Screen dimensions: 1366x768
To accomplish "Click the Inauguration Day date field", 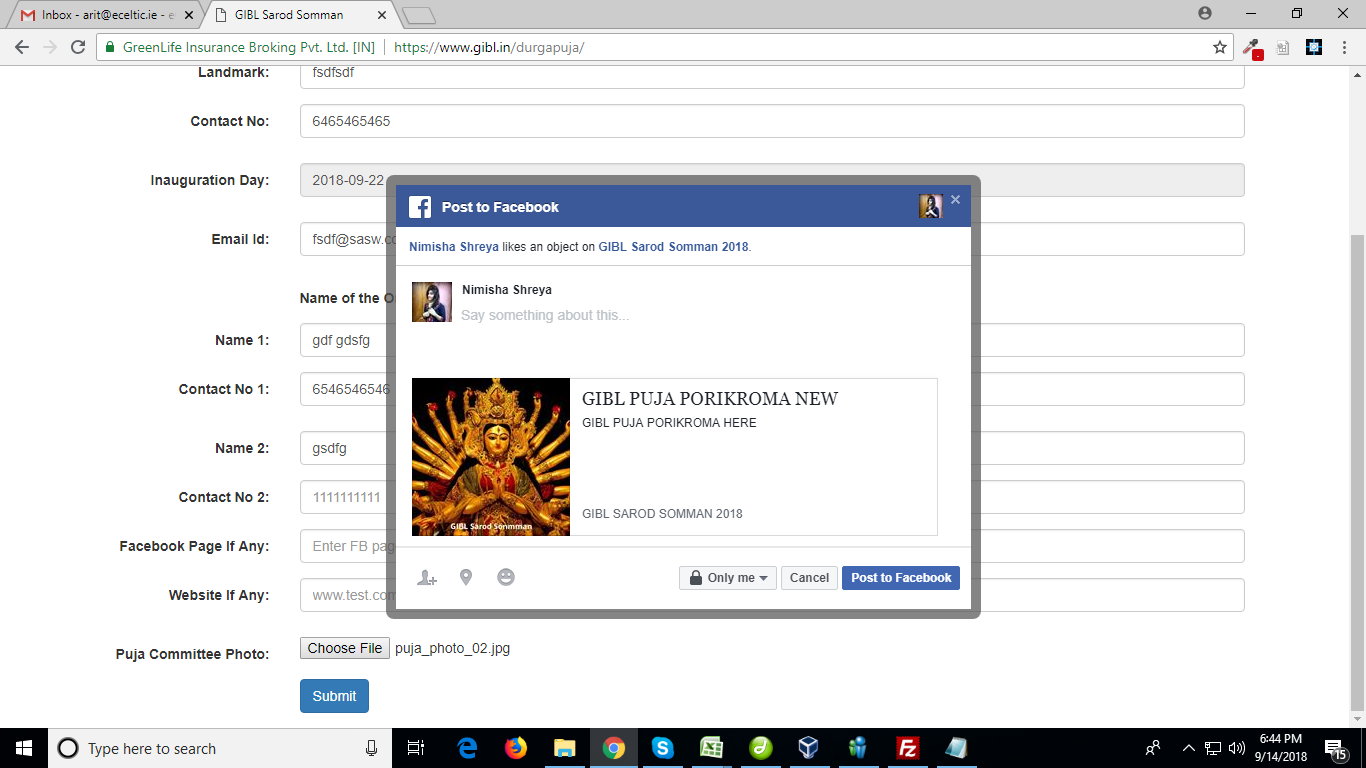I will pyautogui.click(x=772, y=180).
